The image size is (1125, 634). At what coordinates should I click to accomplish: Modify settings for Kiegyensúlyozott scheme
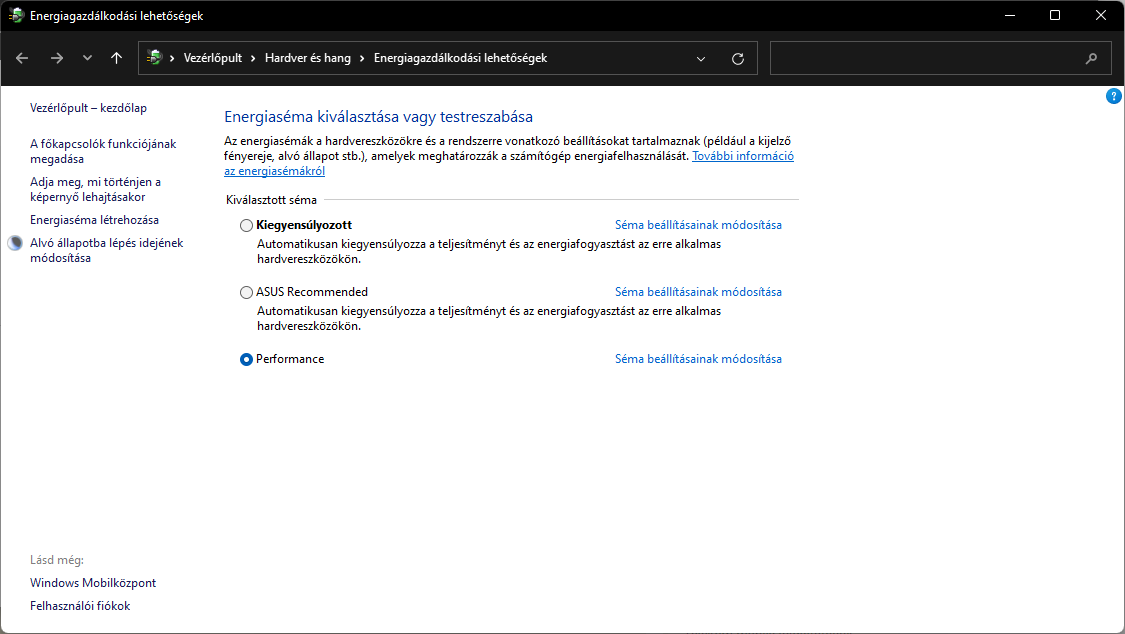[698, 225]
